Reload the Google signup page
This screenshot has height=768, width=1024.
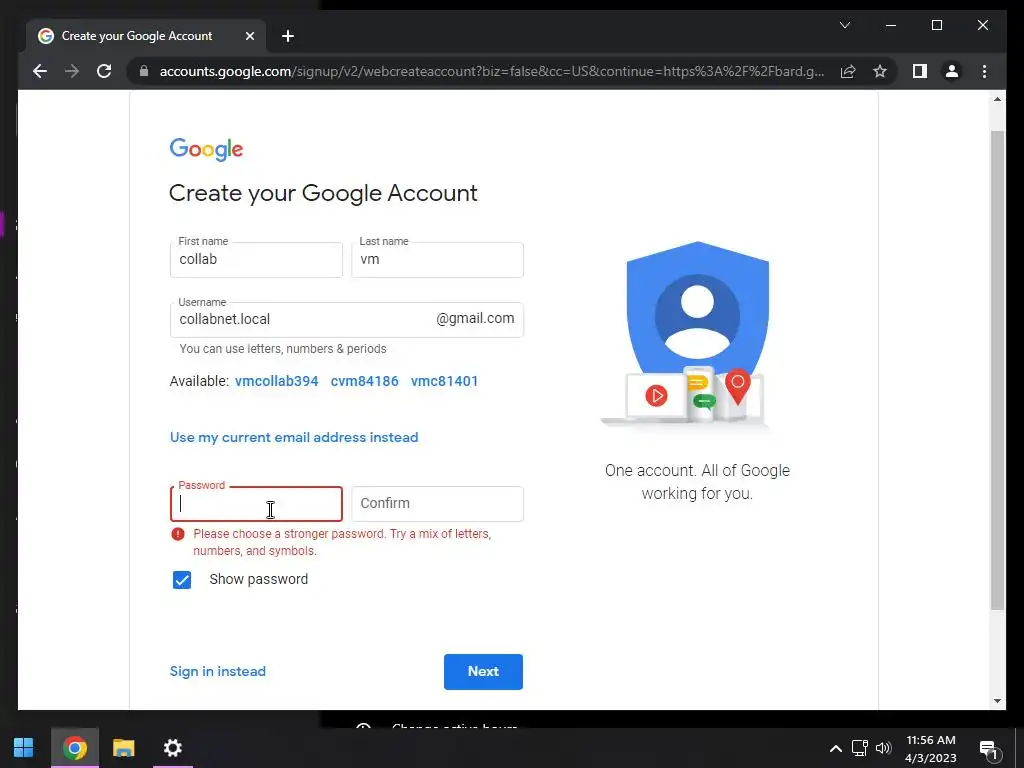(104, 71)
